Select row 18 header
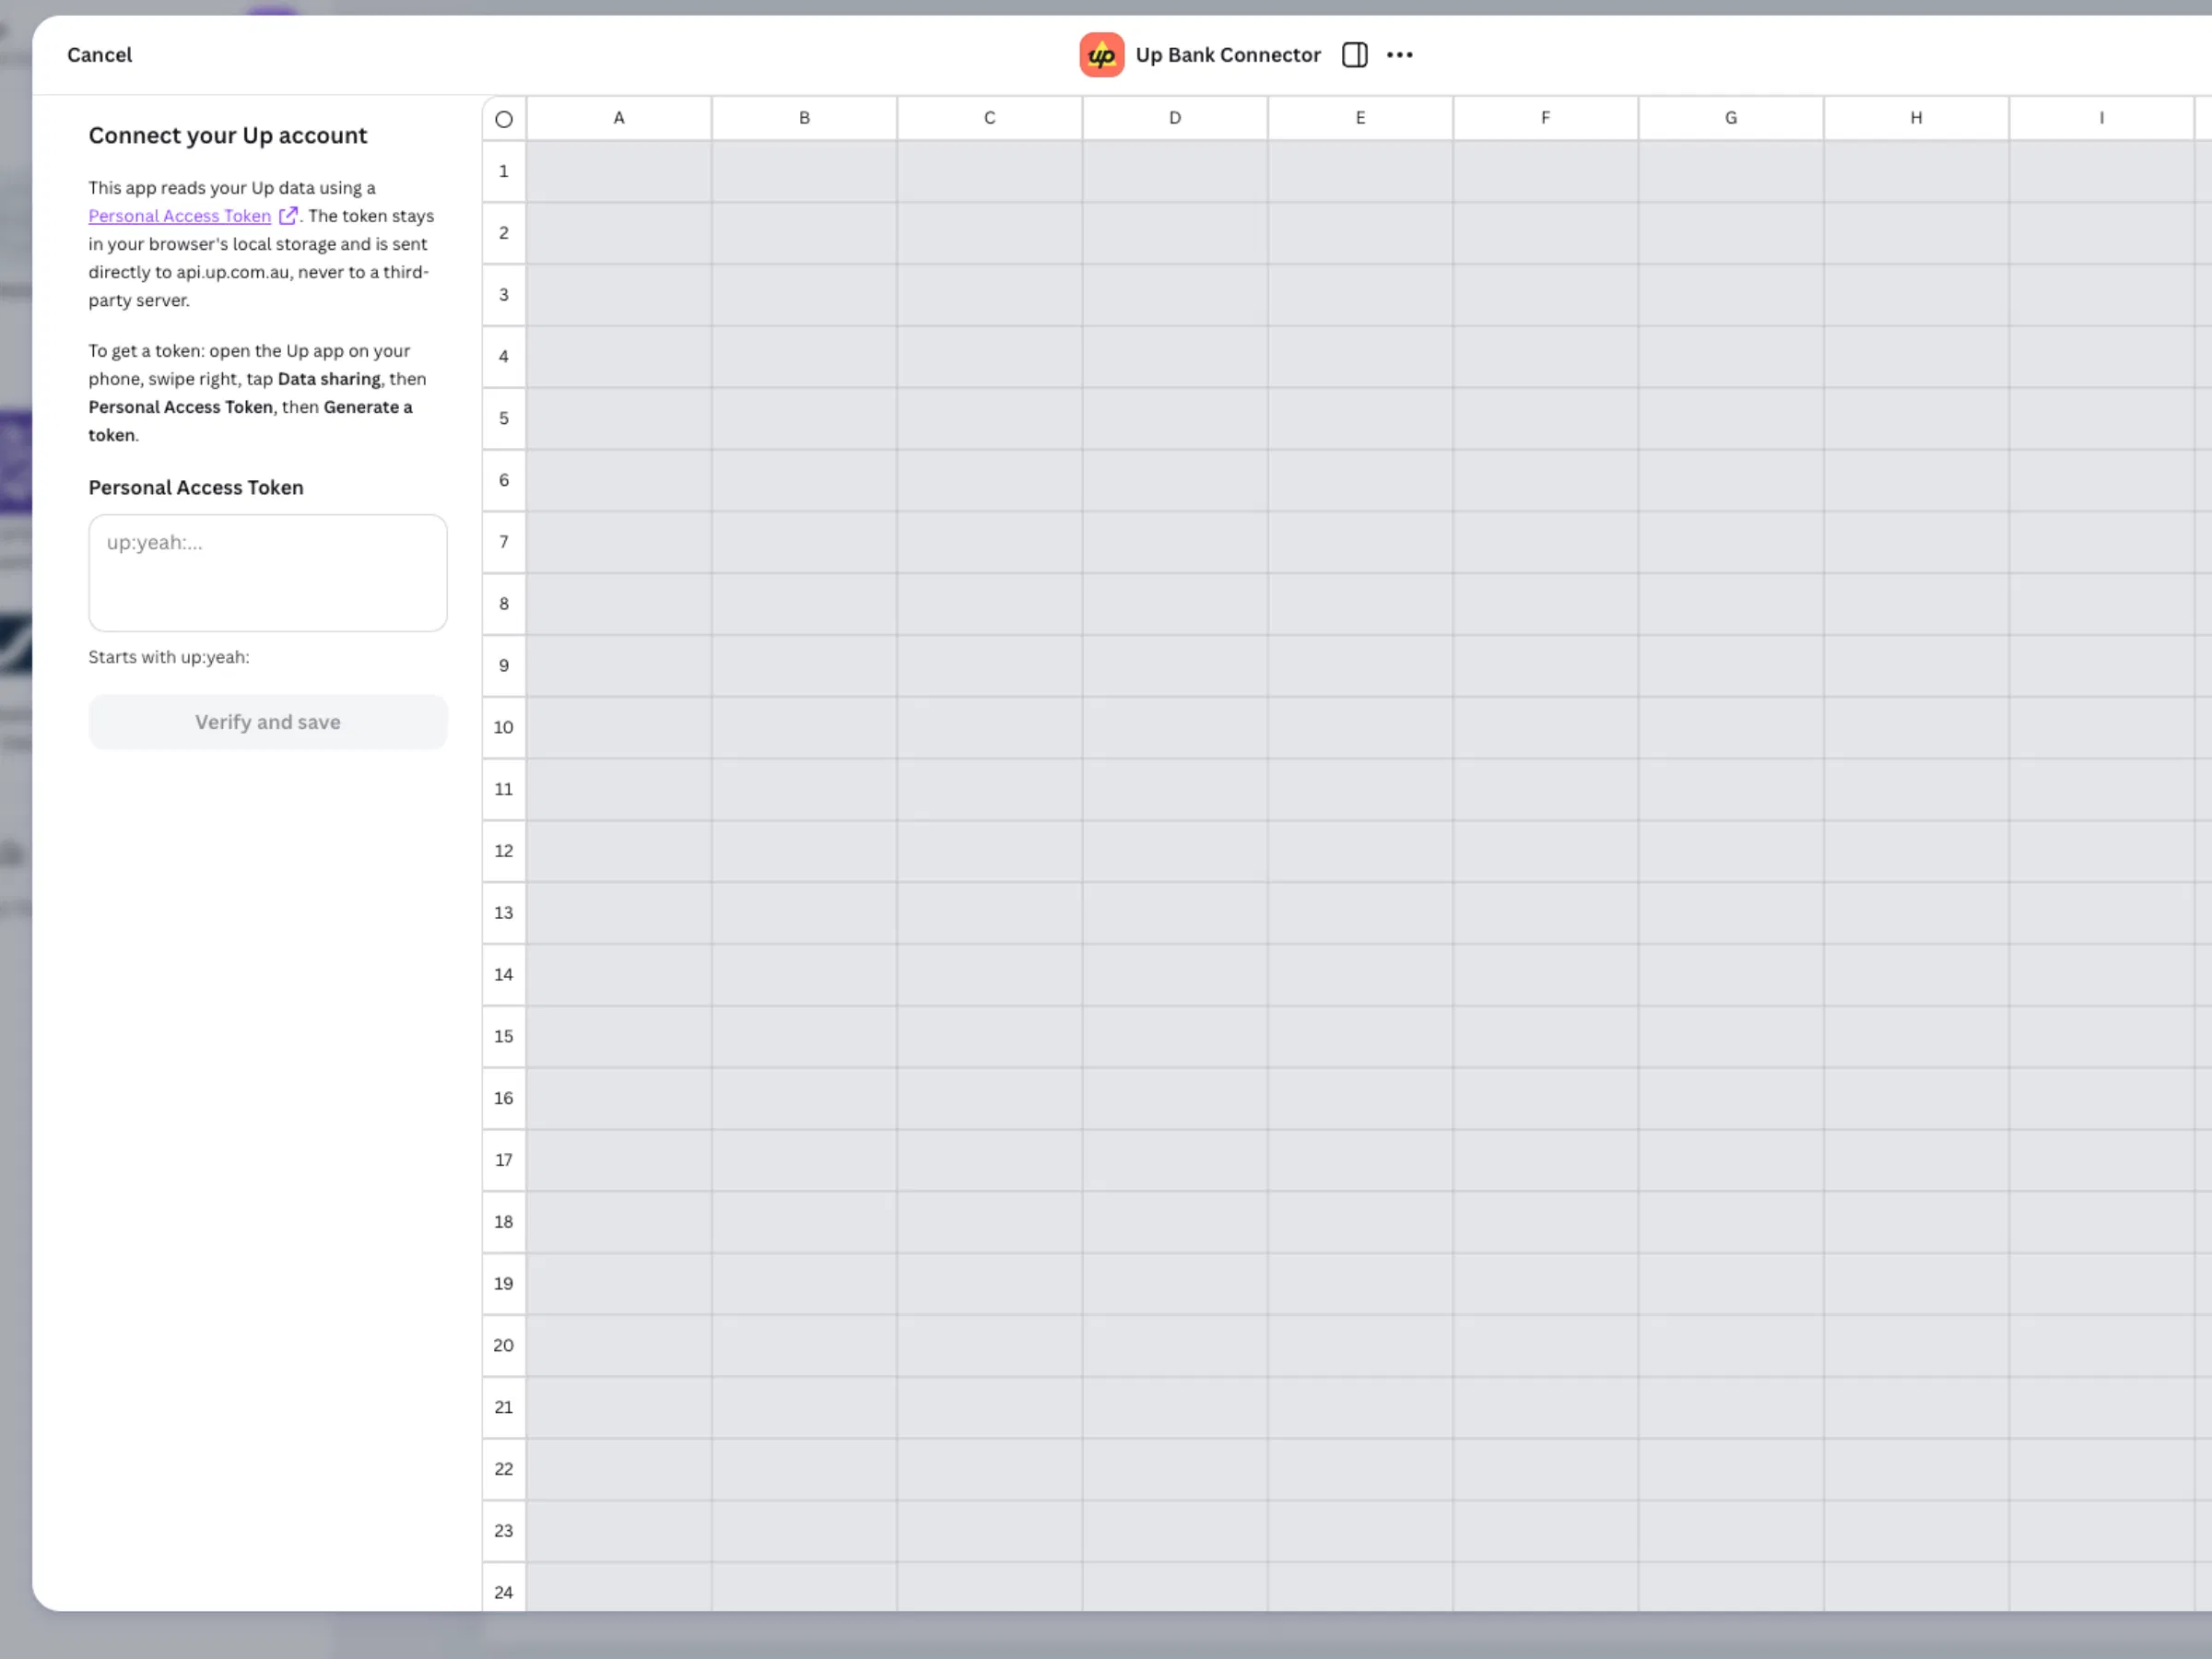The width and height of the screenshot is (2212, 1659). tap(504, 1221)
